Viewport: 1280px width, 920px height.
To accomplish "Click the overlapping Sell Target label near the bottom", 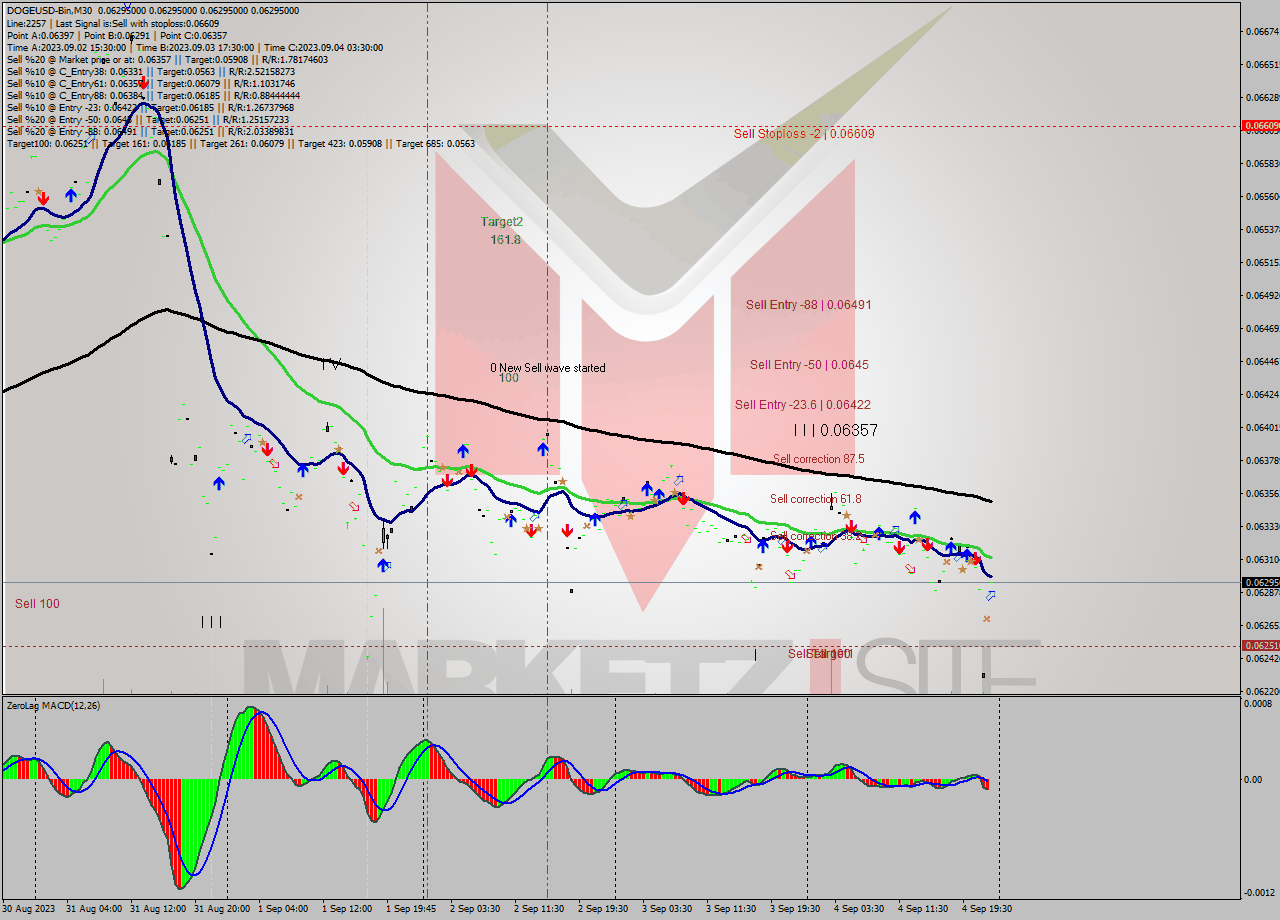I will [x=819, y=654].
